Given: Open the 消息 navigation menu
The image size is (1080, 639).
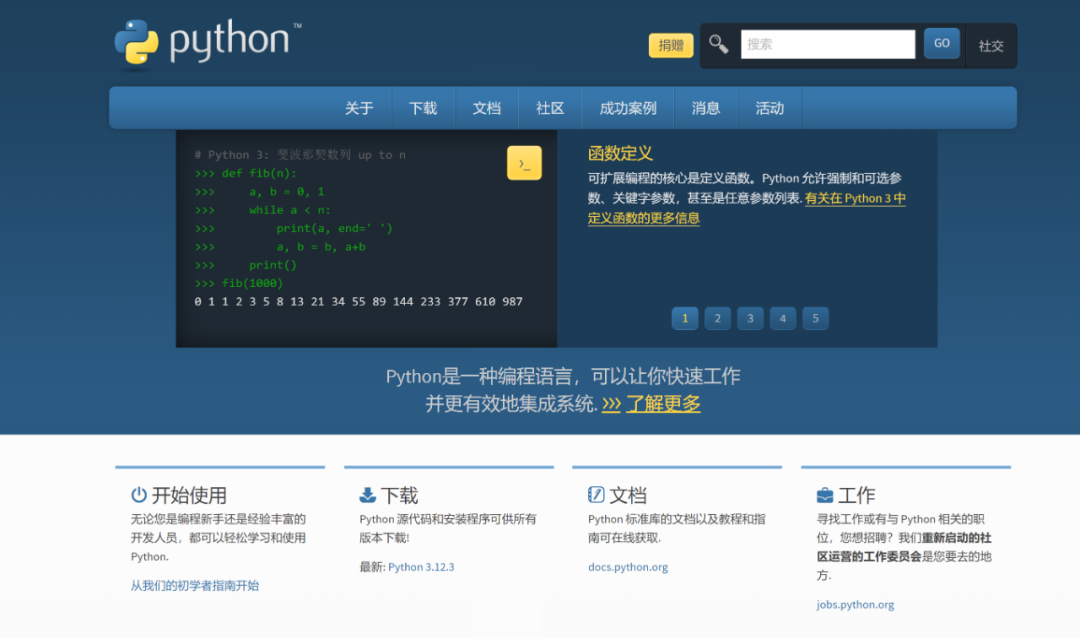Looking at the screenshot, I should pos(705,108).
